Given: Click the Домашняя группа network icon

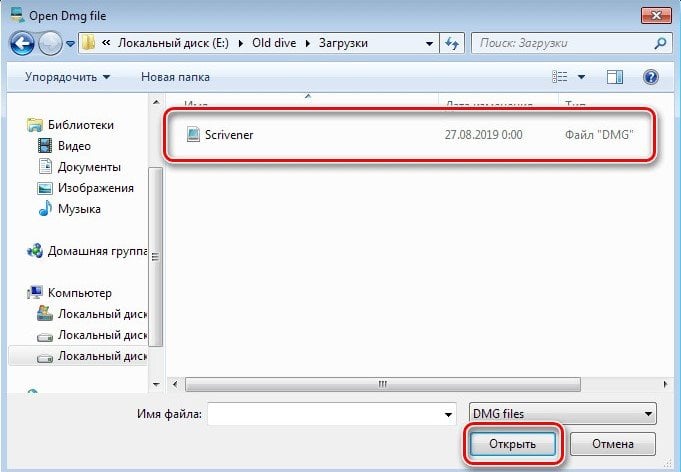Looking at the screenshot, I should [x=35, y=251].
